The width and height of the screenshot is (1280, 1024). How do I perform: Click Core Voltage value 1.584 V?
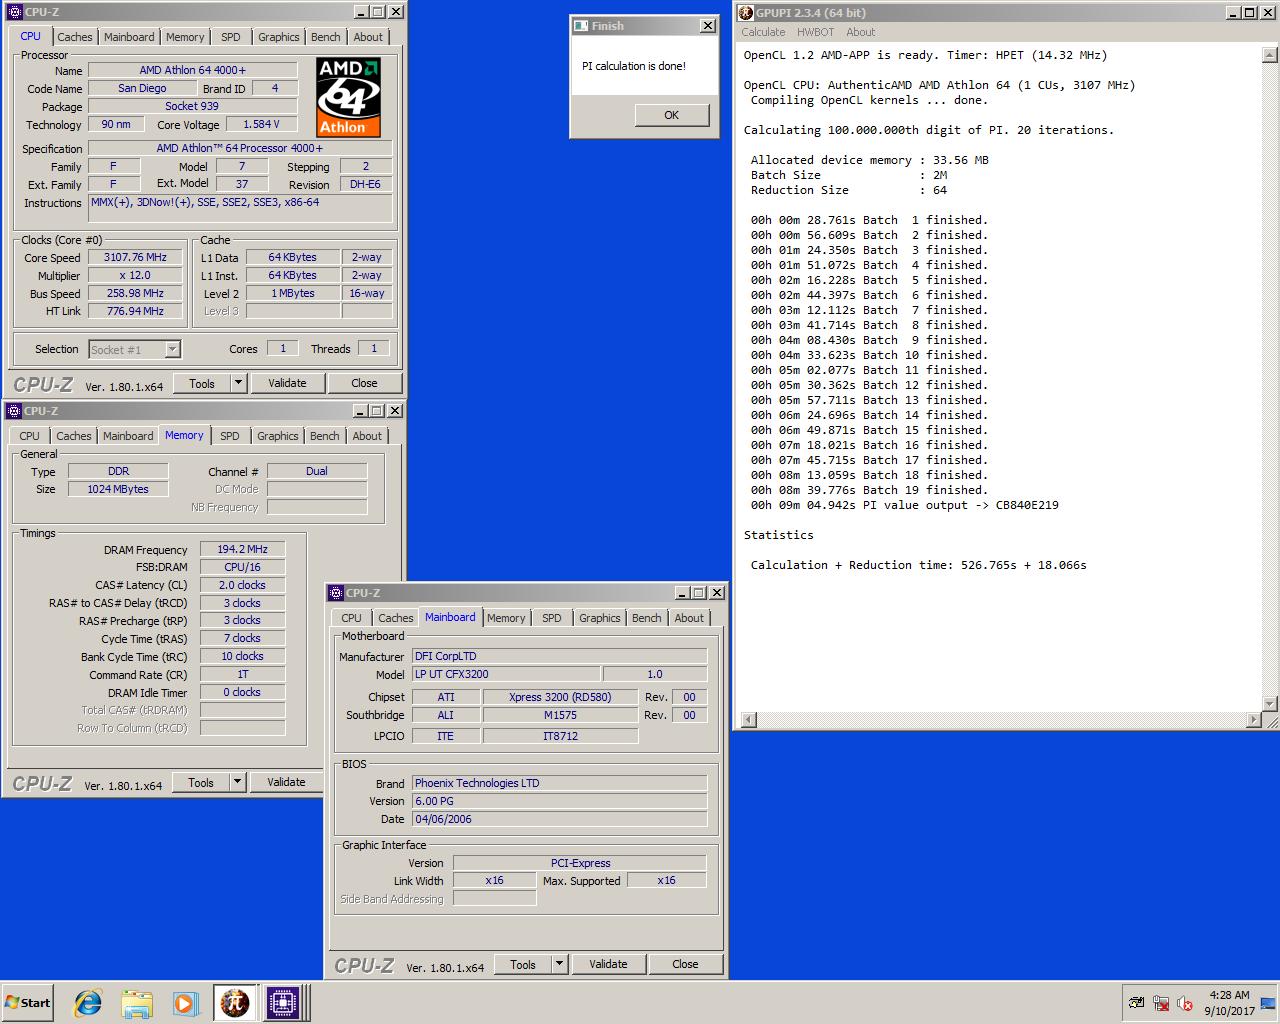point(261,124)
